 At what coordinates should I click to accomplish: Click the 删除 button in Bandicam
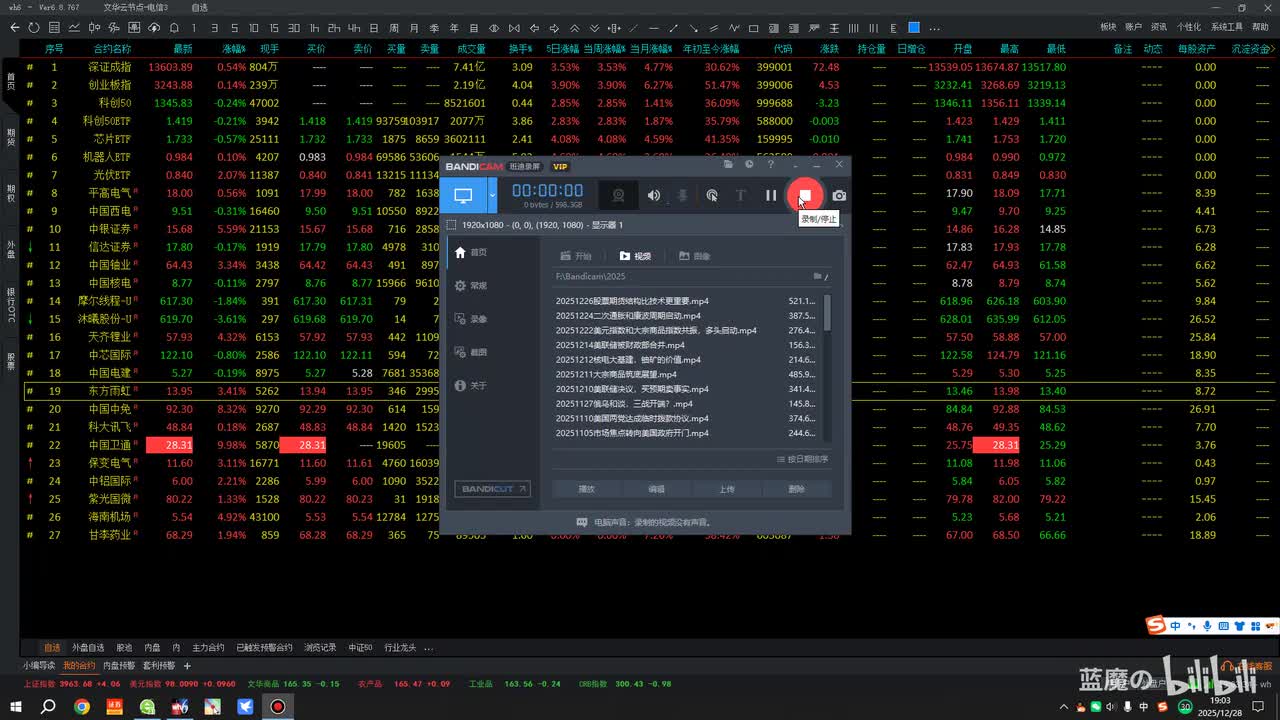pos(797,489)
